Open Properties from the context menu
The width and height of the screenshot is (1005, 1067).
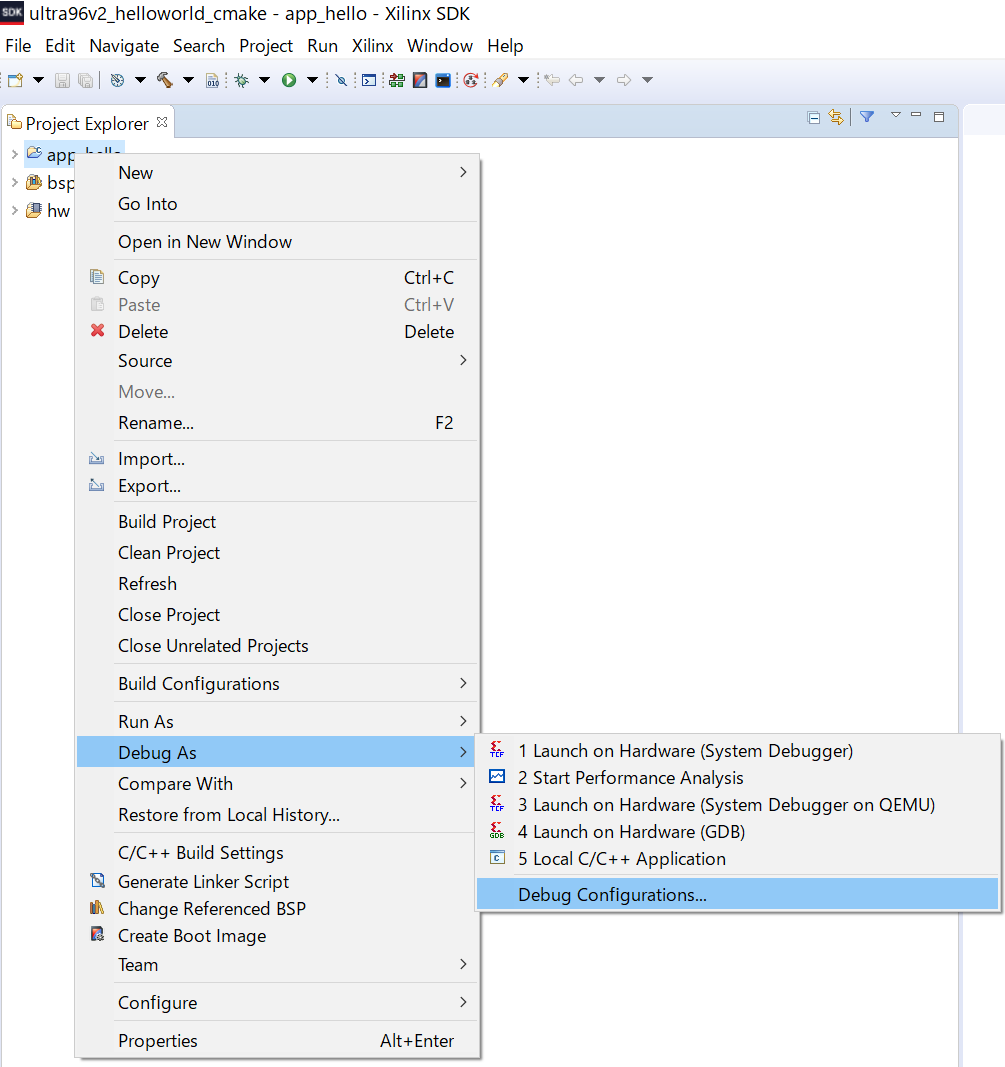pyautogui.click(x=277, y=1040)
